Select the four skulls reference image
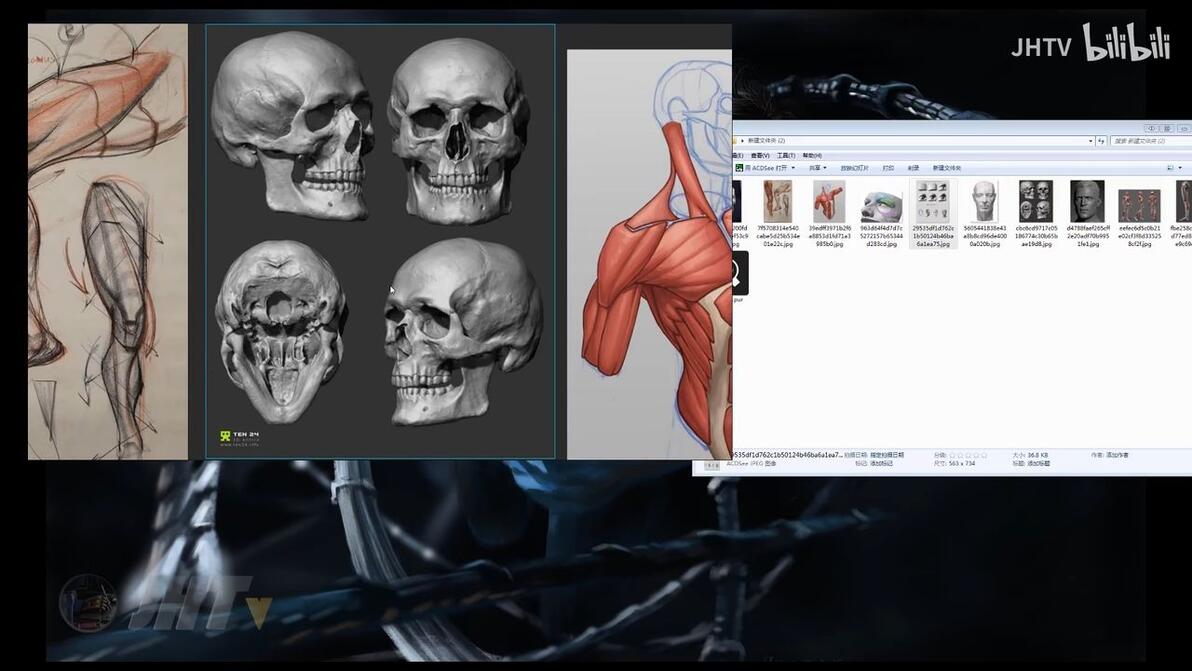Image resolution: width=1192 pixels, height=671 pixels. tap(380, 241)
